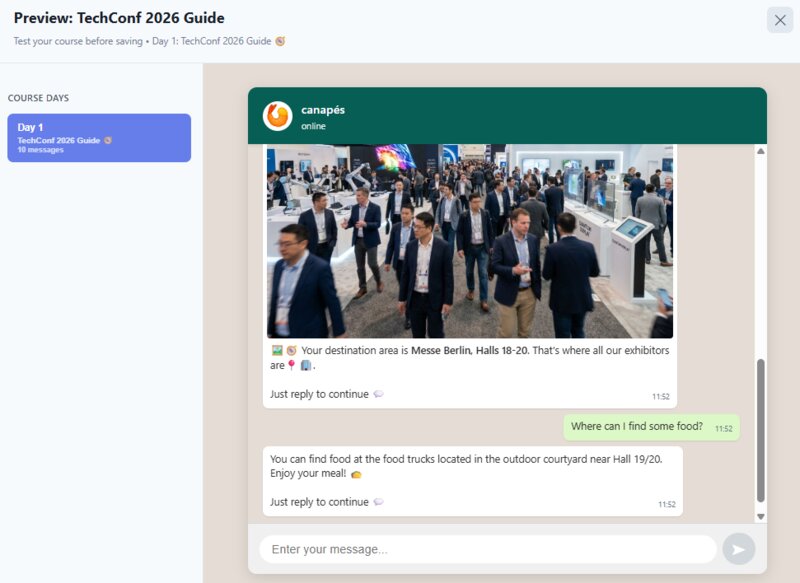800x583 pixels.
Task: Select Day 1 in Course Days sidebar
Action: [x=99, y=138]
